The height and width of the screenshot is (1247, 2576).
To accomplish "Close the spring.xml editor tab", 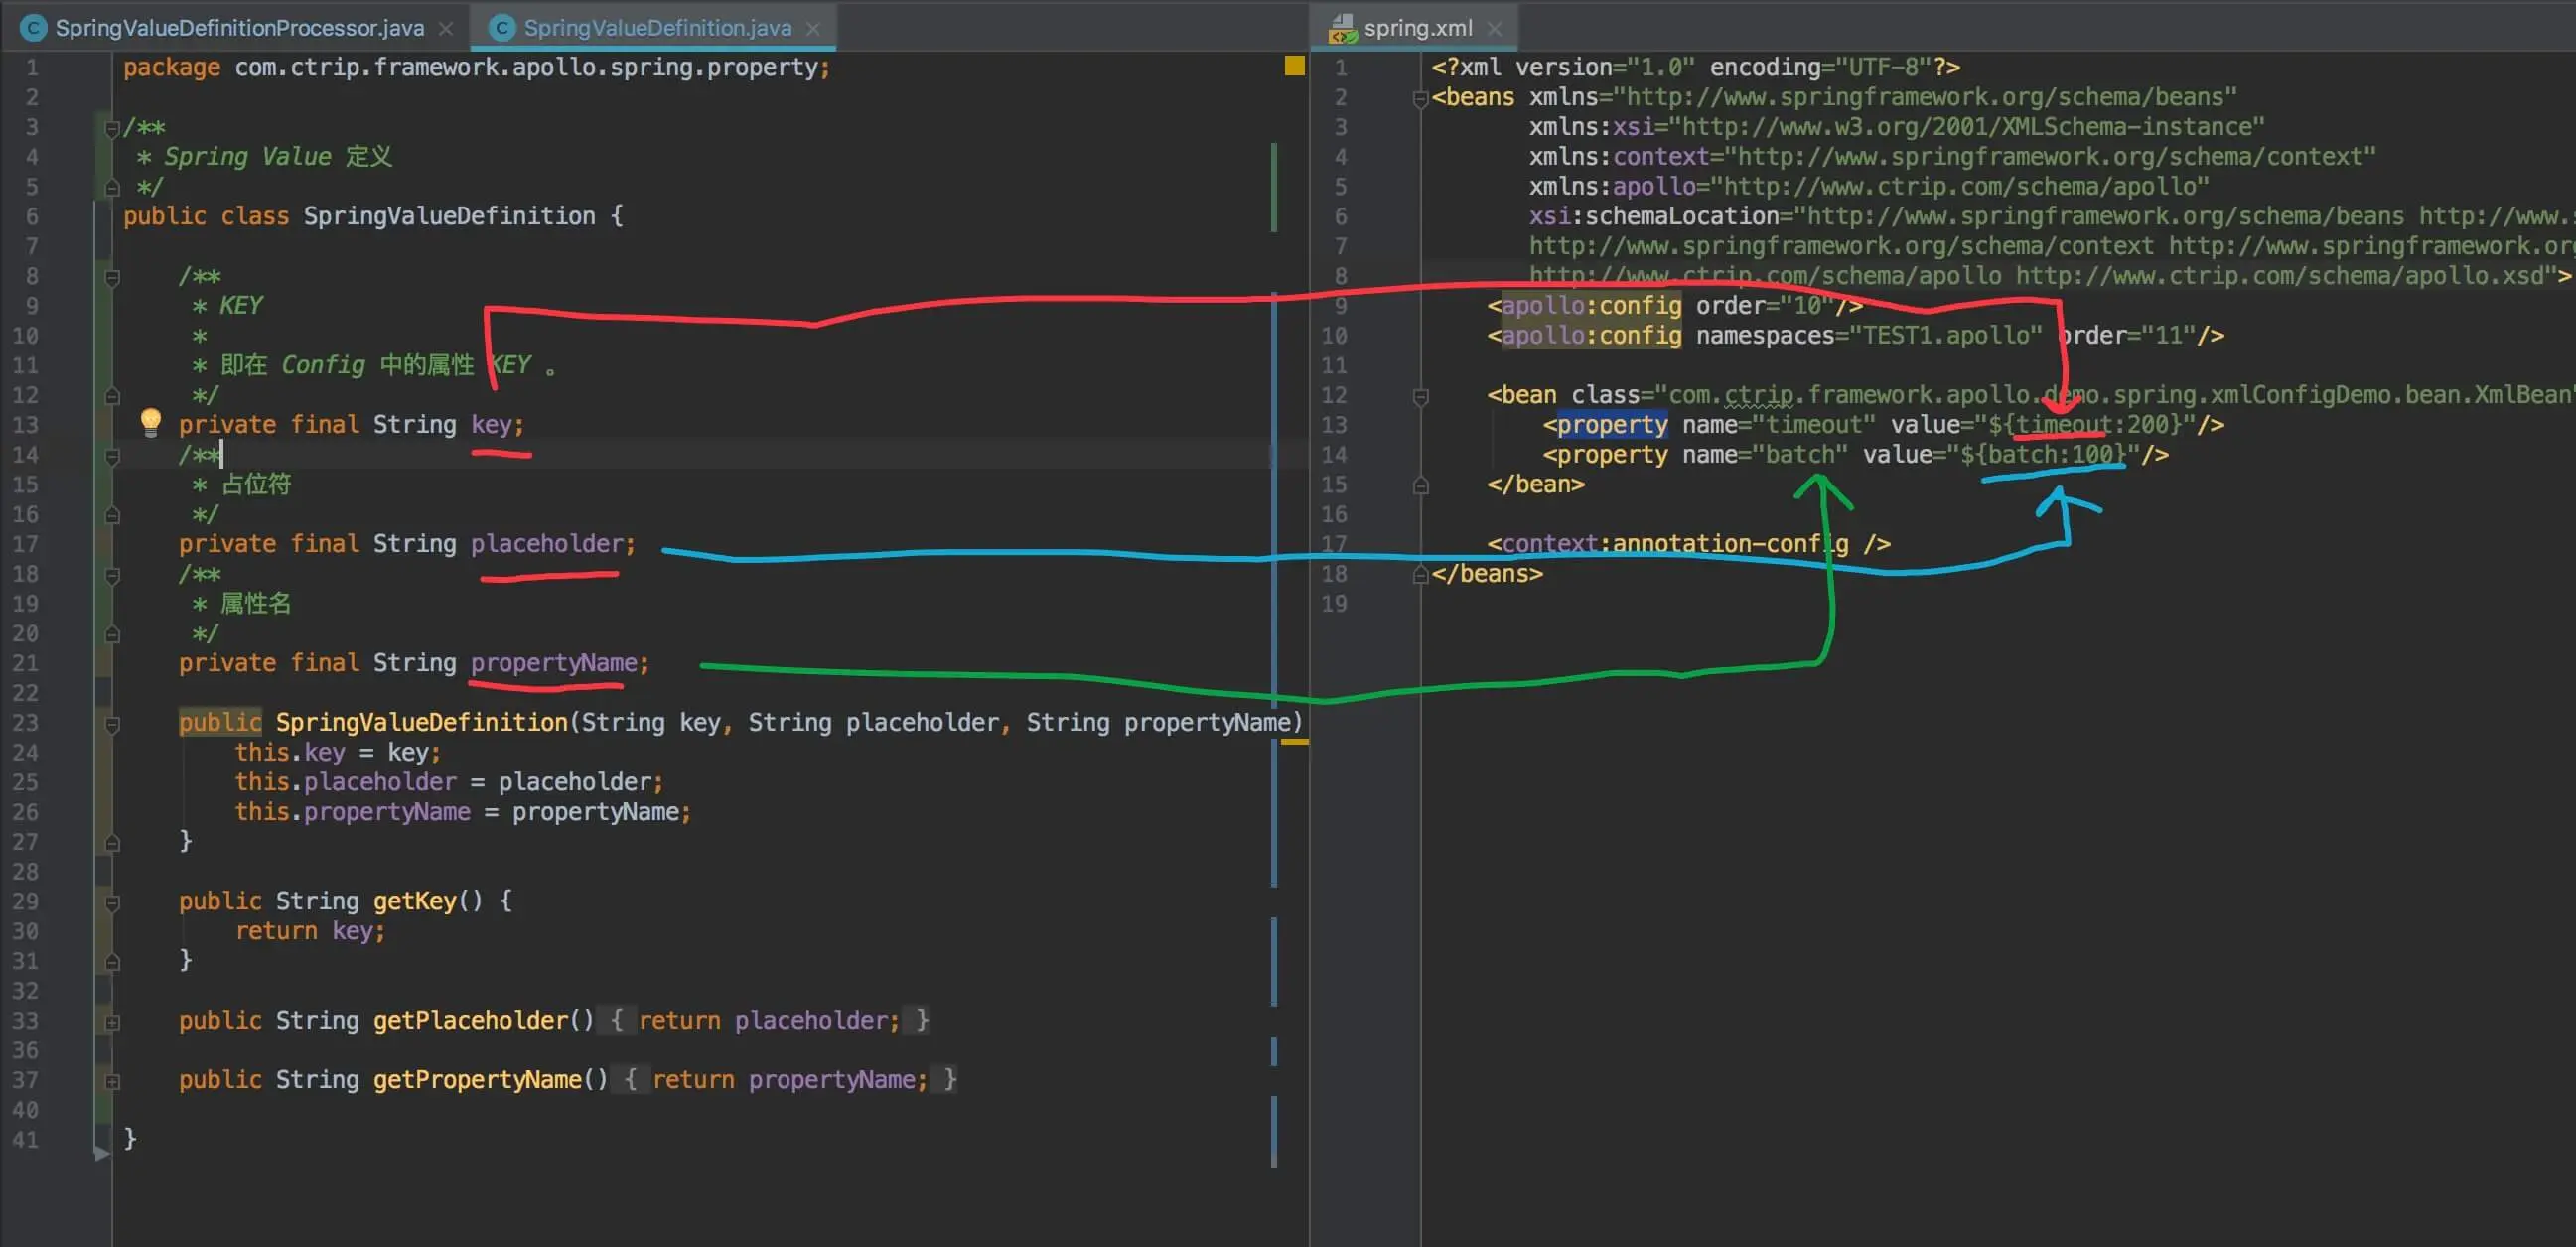I will (1494, 28).
